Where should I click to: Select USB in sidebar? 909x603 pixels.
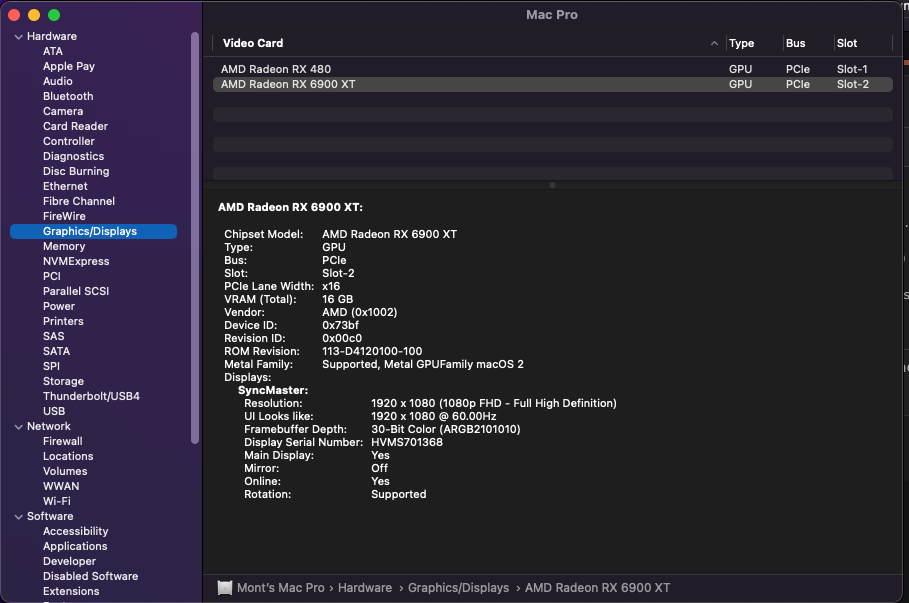[x=54, y=411]
